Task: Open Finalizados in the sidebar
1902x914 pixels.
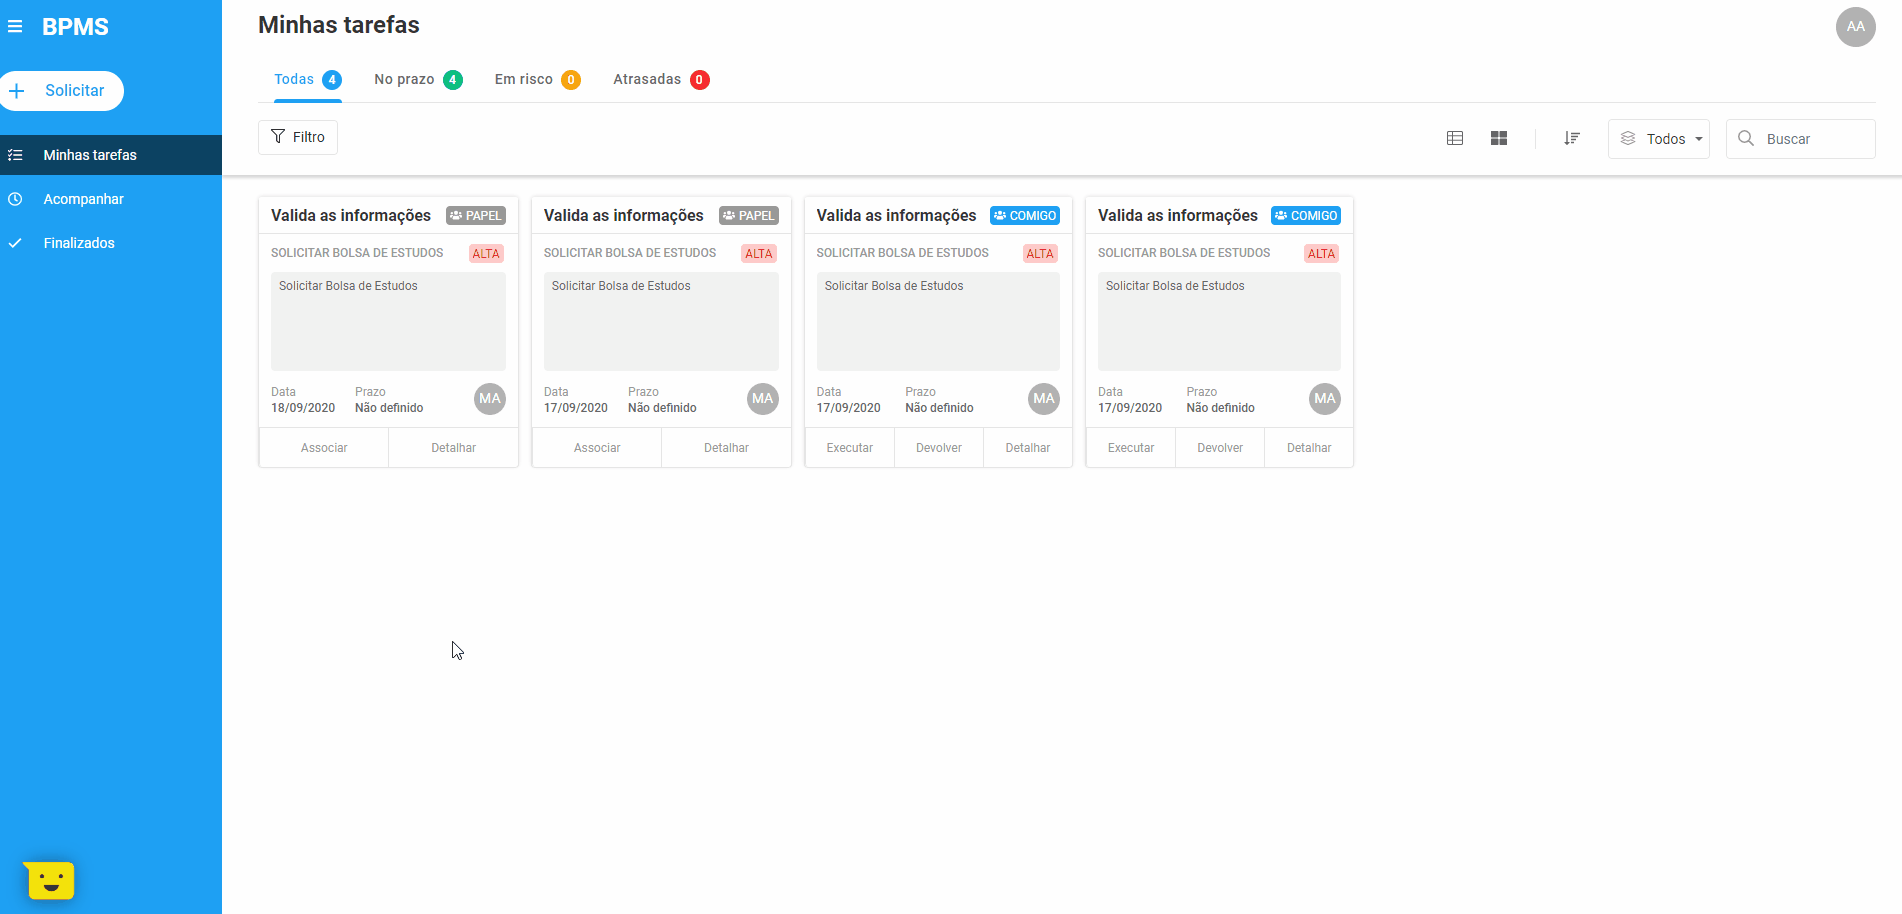Action: (x=111, y=243)
